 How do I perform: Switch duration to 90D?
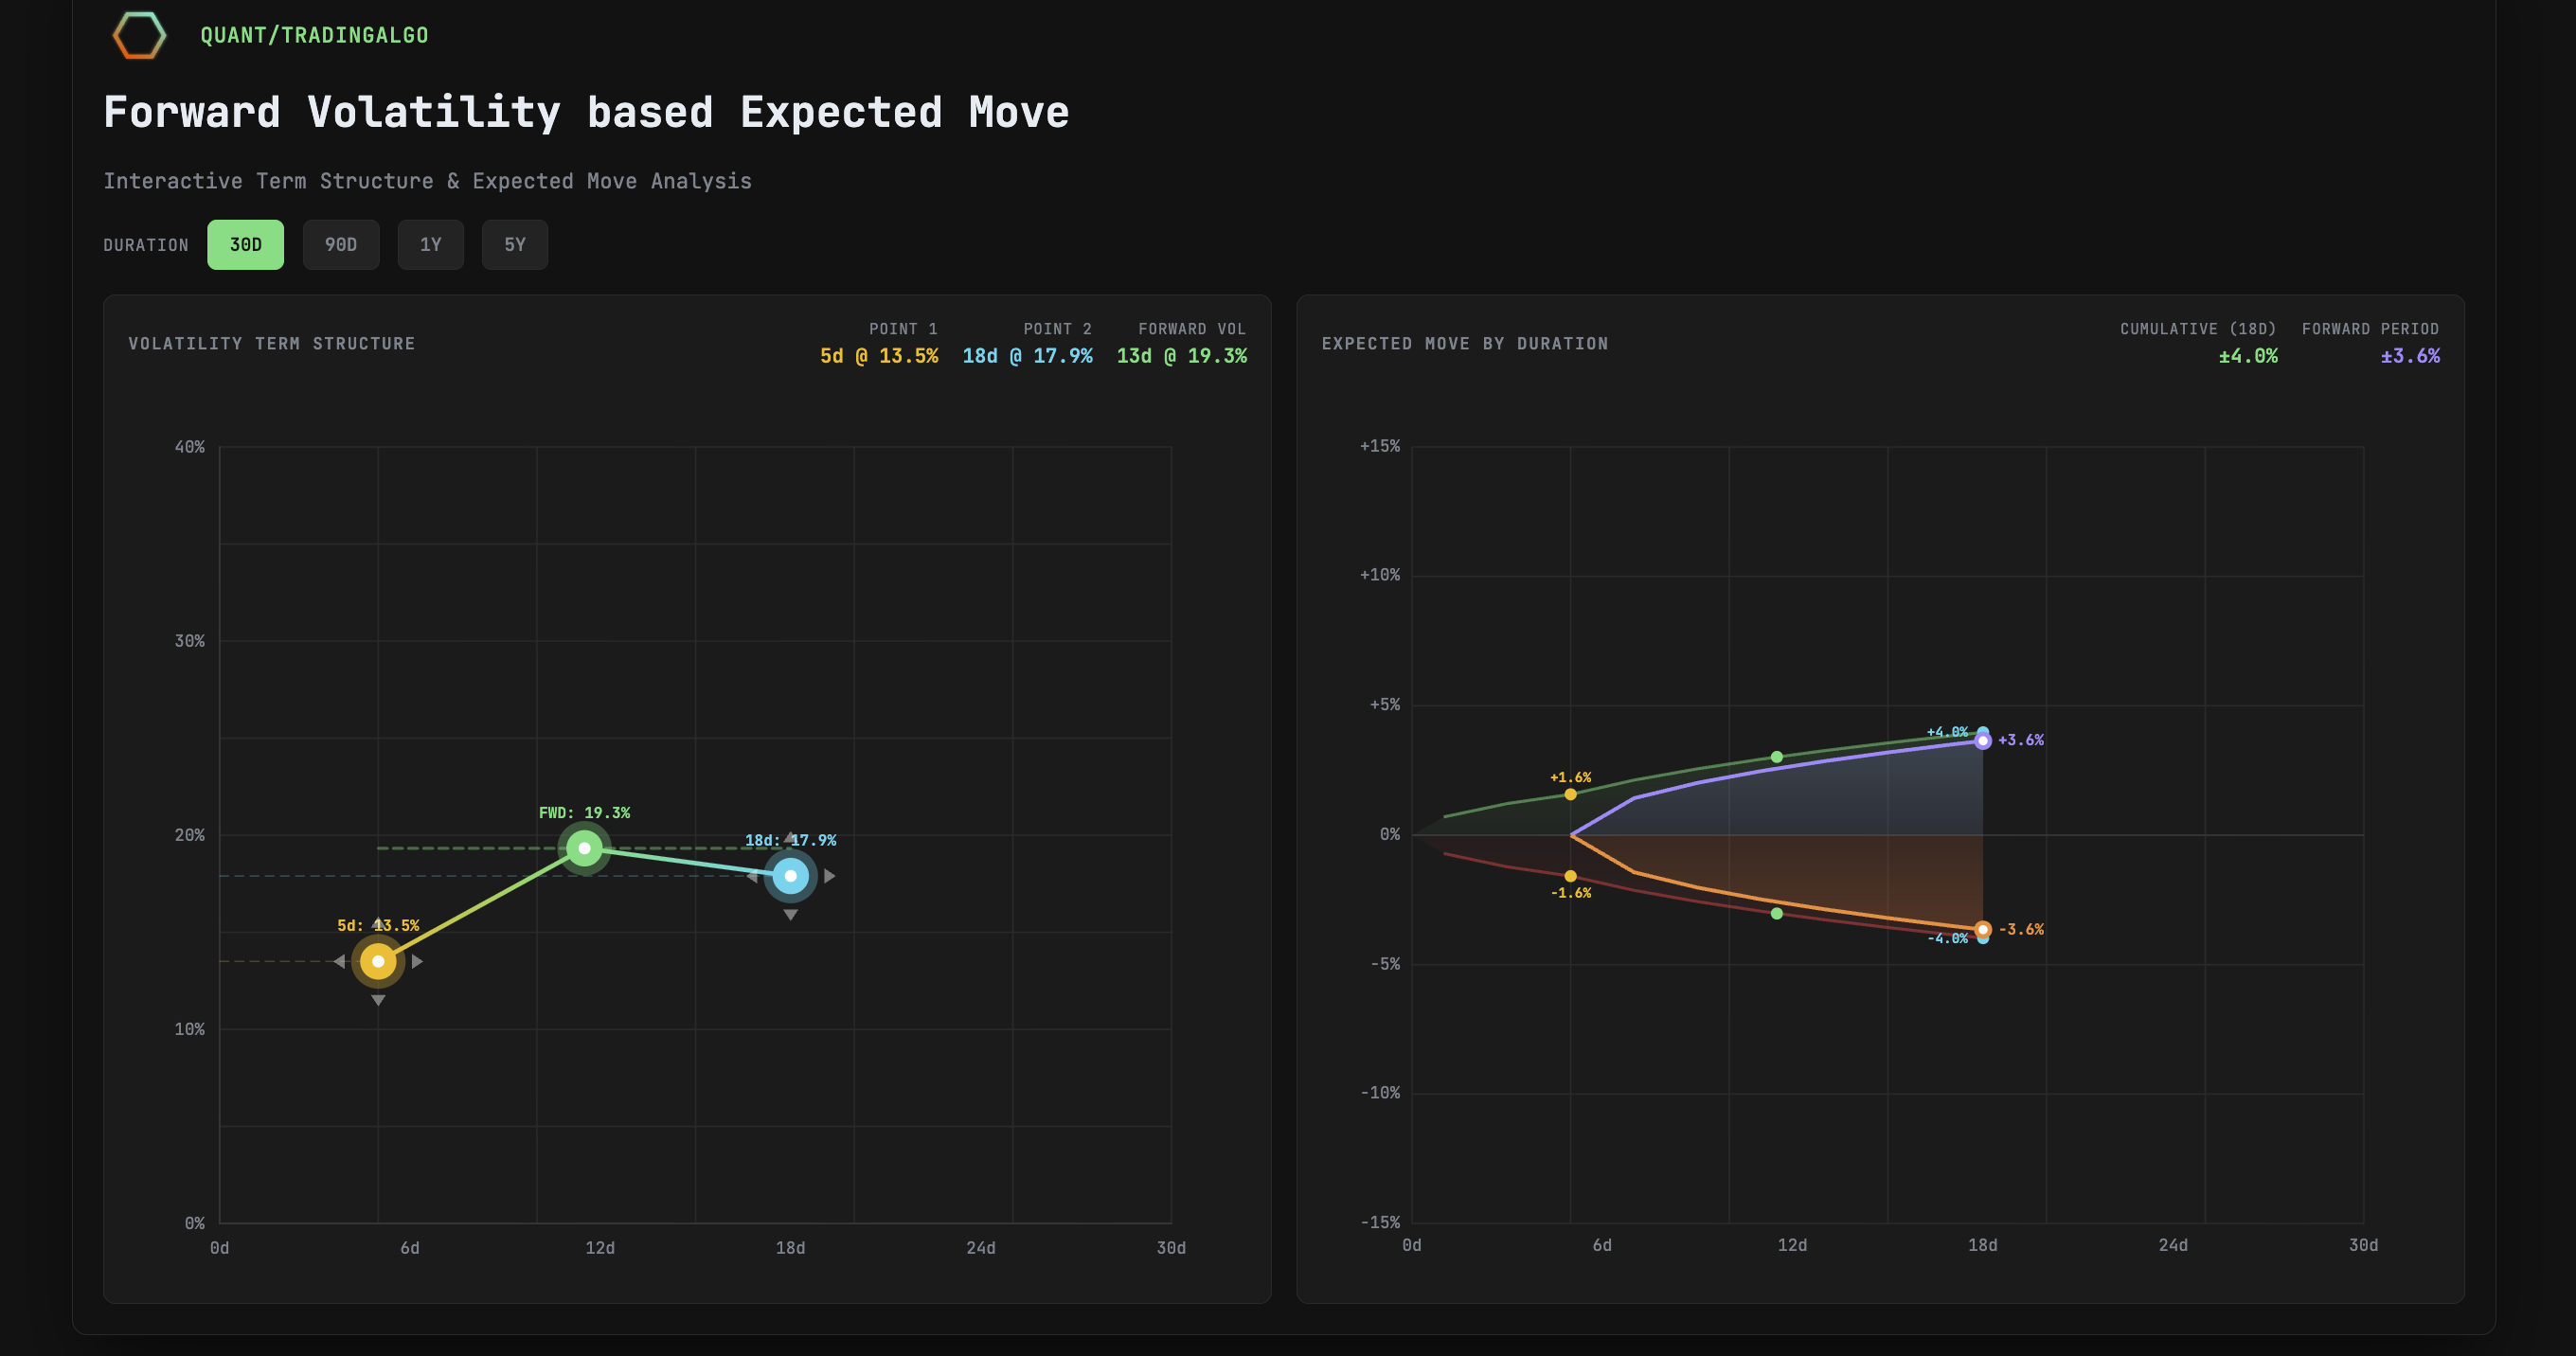click(x=340, y=245)
